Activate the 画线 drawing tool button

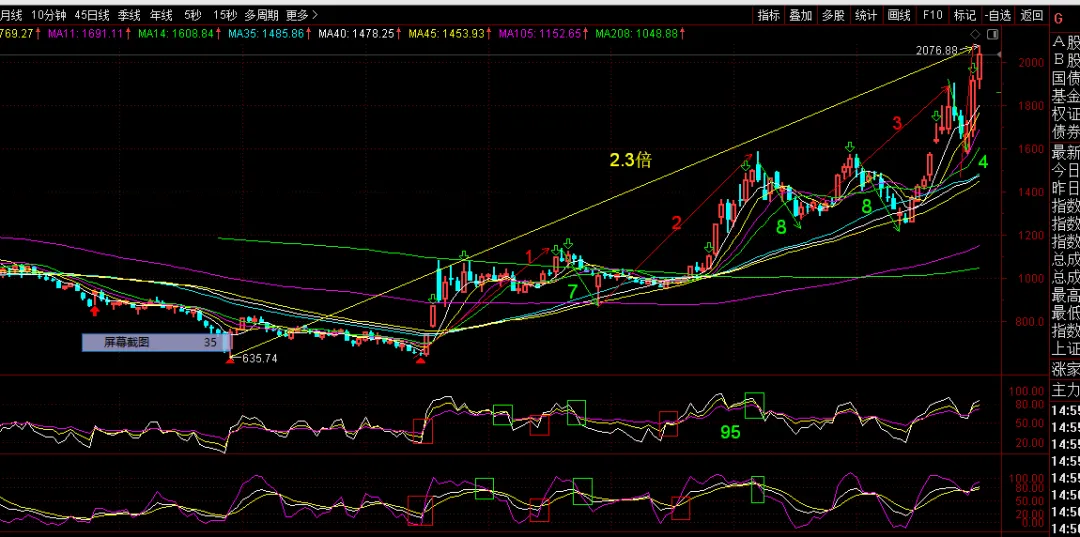point(899,14)
